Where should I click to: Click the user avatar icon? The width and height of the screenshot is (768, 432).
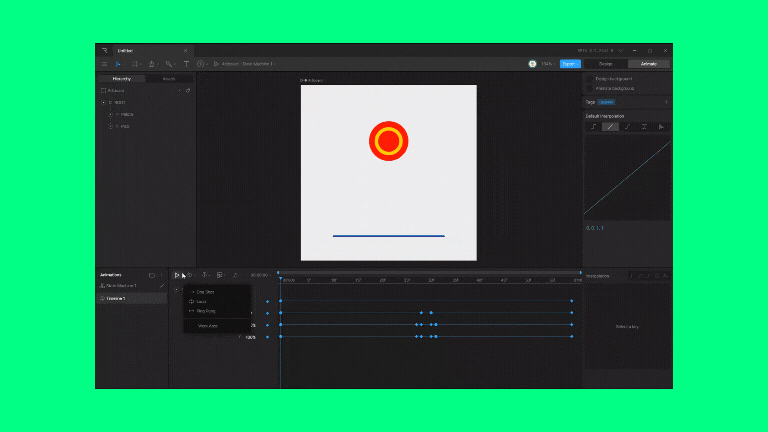532,64
